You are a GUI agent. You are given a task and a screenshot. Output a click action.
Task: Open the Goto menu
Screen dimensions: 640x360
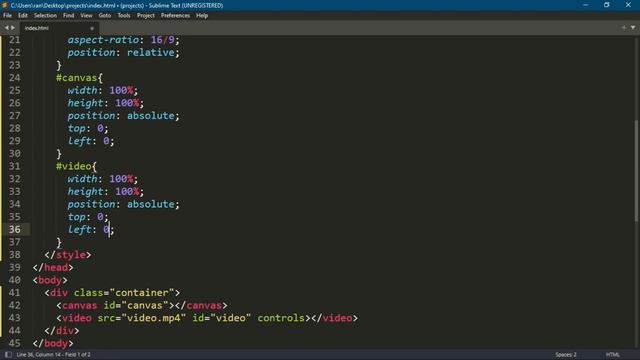click(x=105, y=16)
